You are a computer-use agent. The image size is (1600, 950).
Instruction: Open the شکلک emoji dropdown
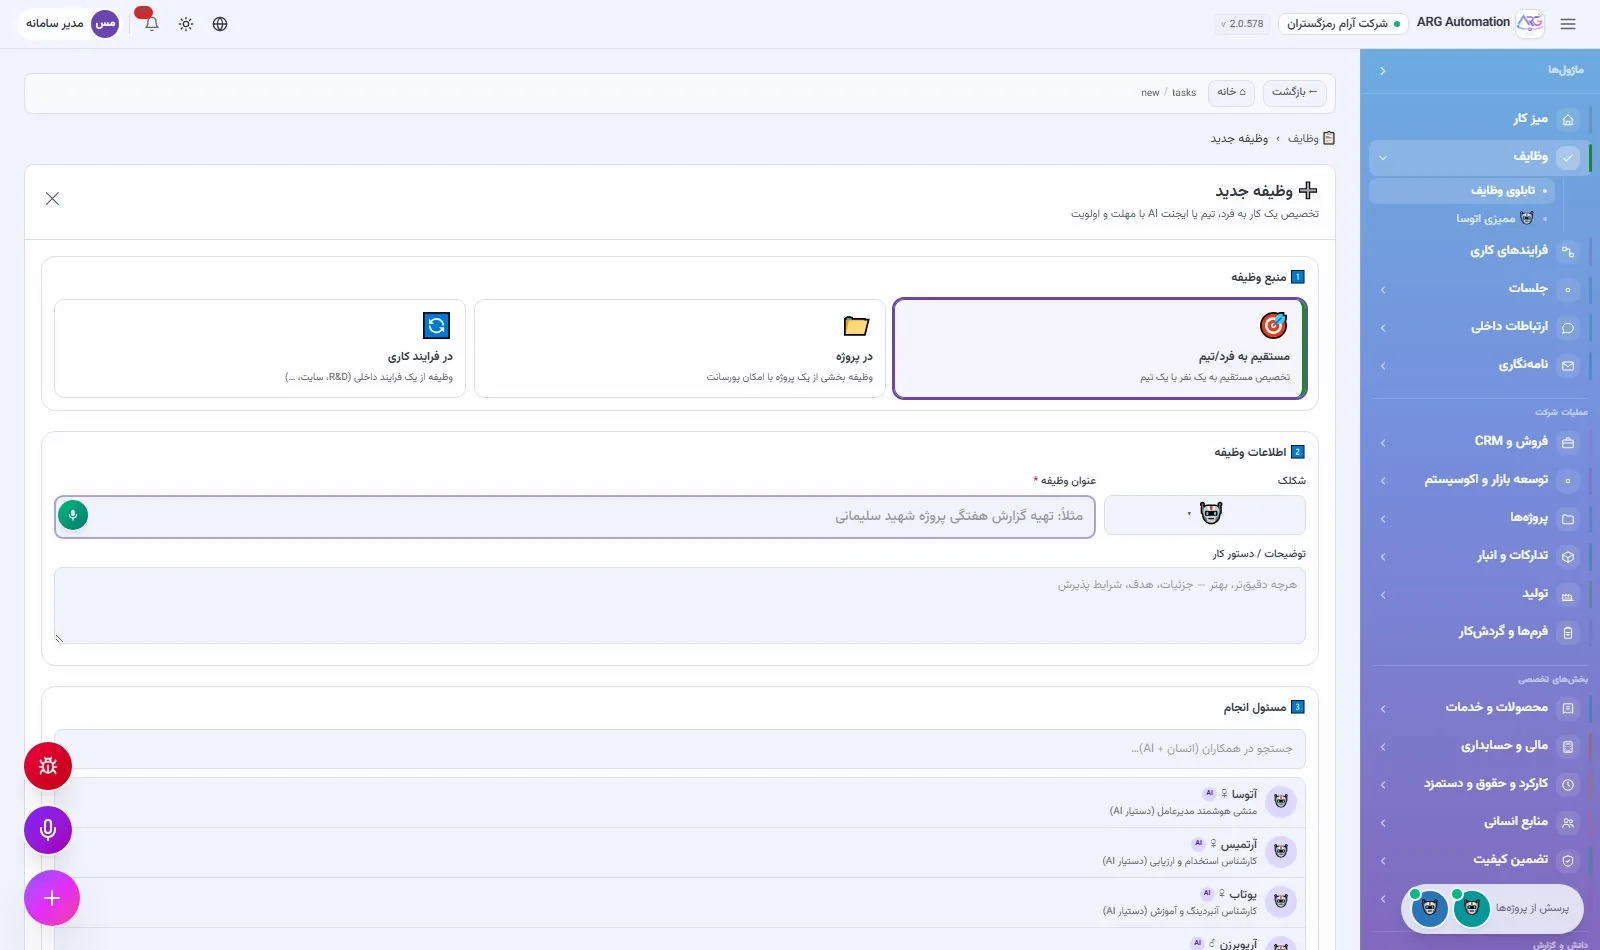tap(1204, 515)
